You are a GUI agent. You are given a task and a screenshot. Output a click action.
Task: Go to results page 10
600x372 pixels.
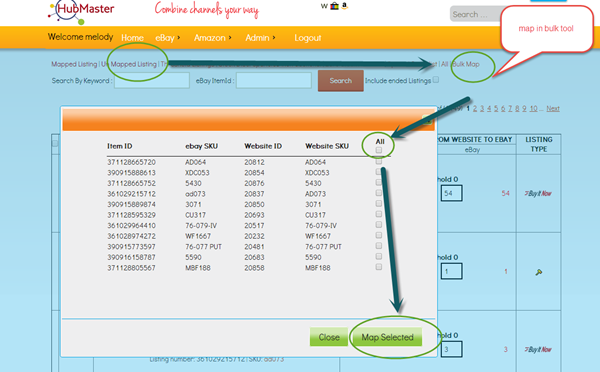tap(533, 109)
